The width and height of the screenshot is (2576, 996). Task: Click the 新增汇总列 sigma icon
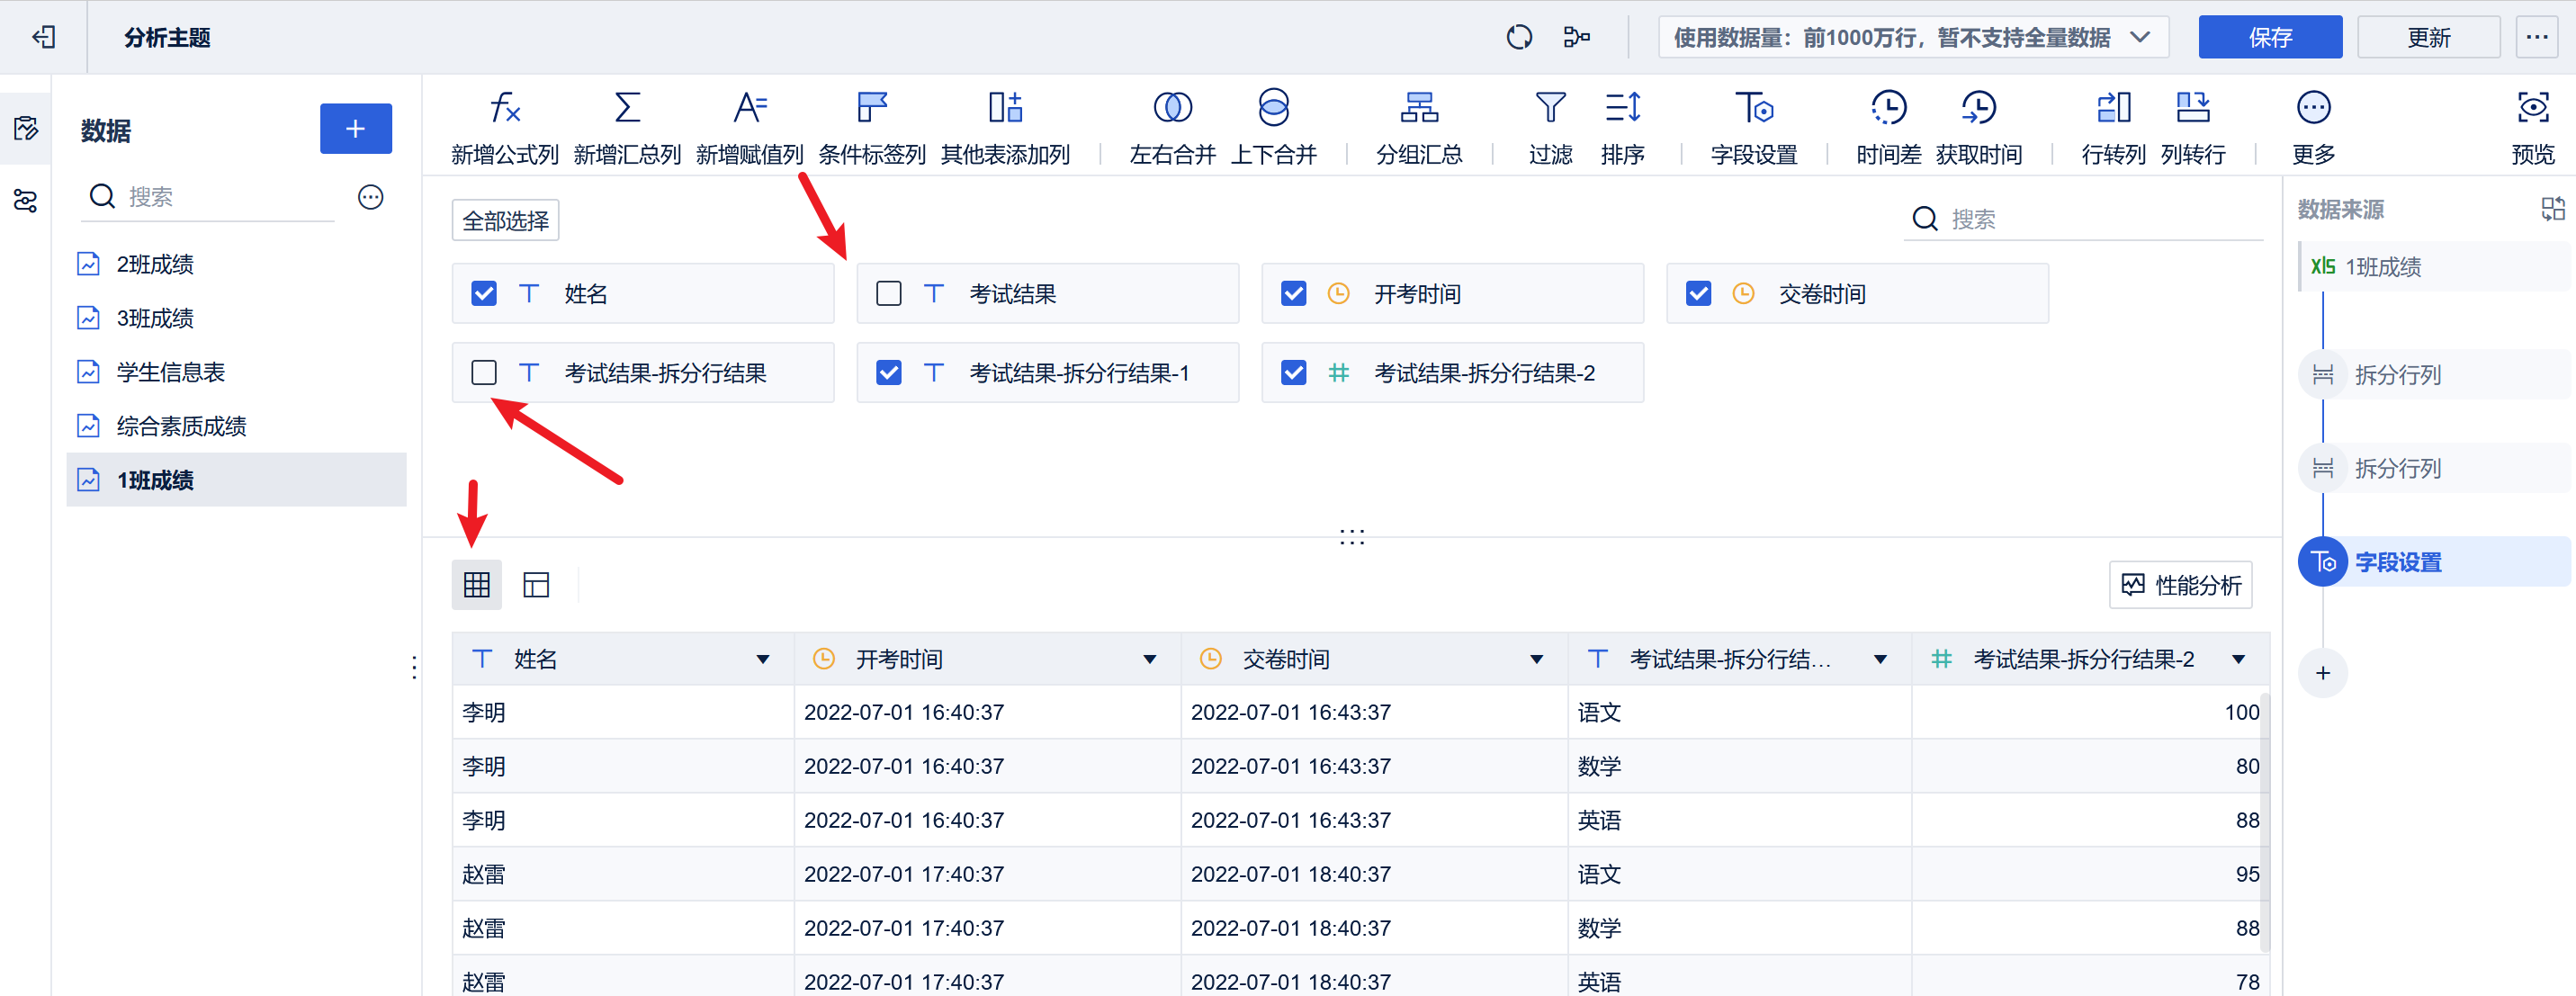pos(627,123)
